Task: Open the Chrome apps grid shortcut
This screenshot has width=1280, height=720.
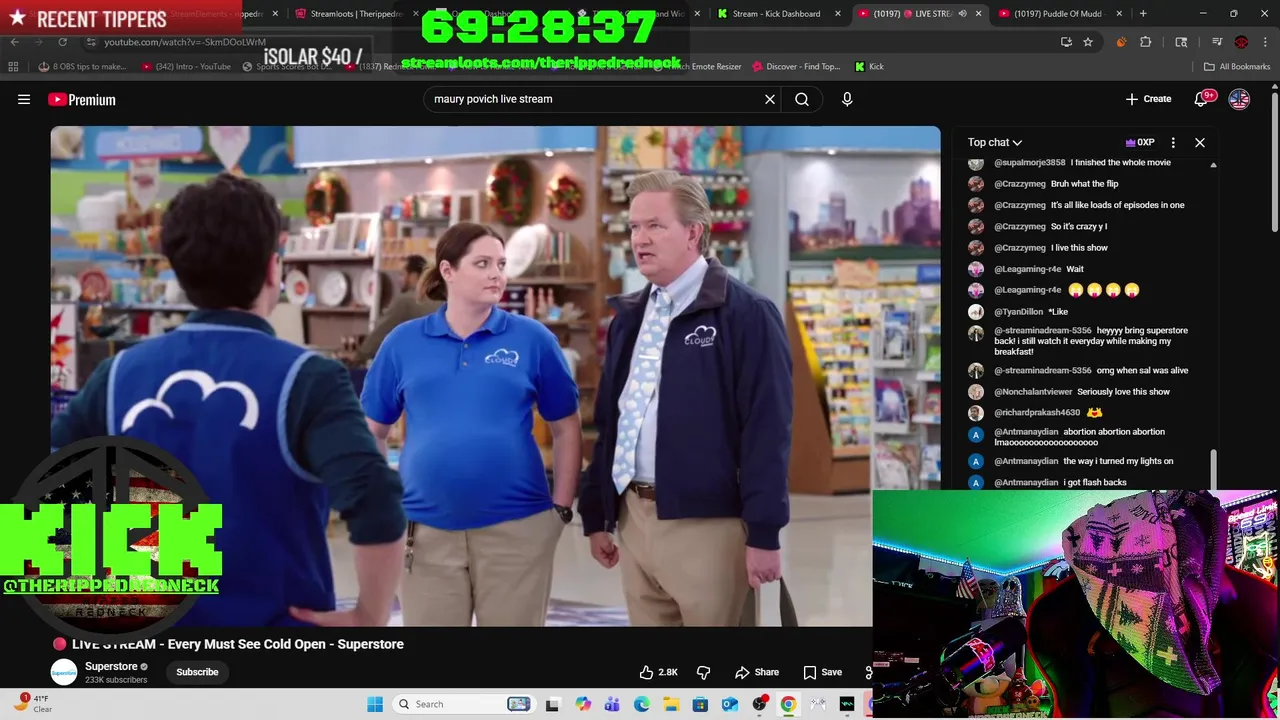Action: [13, 67]
